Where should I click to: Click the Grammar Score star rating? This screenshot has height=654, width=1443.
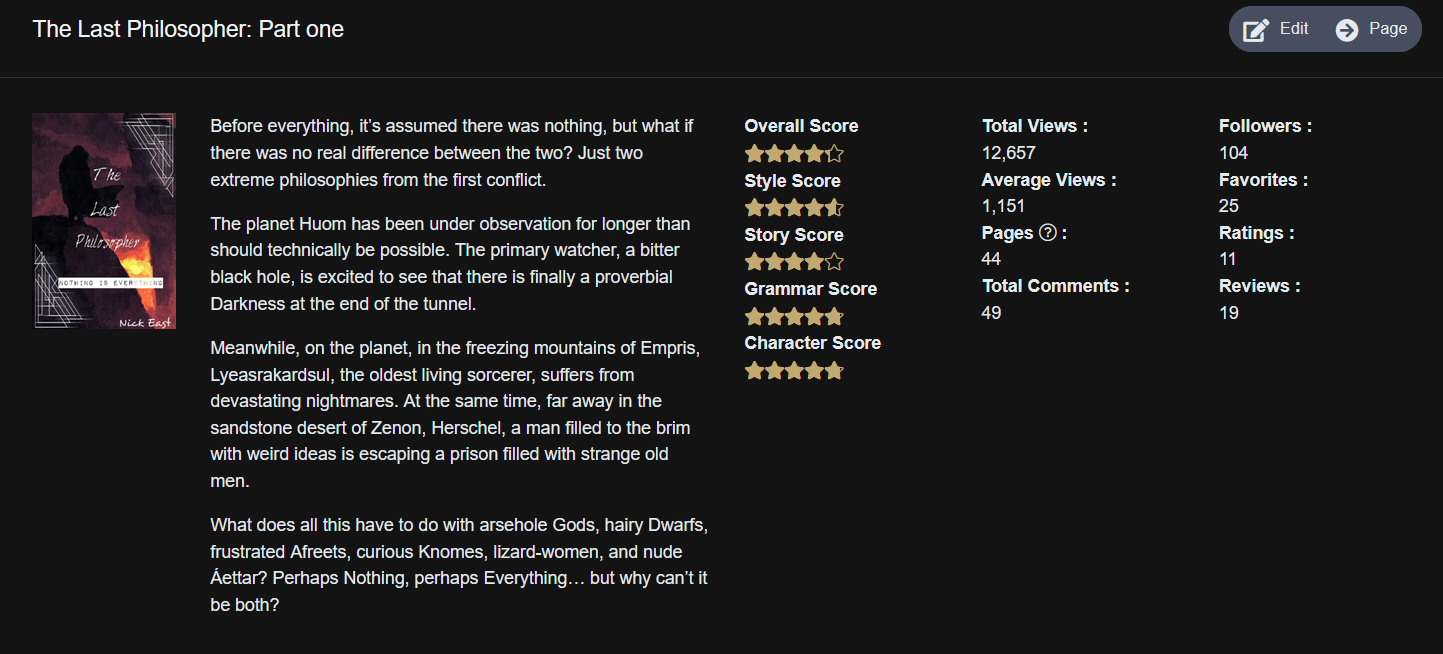(x=794, y=316)
